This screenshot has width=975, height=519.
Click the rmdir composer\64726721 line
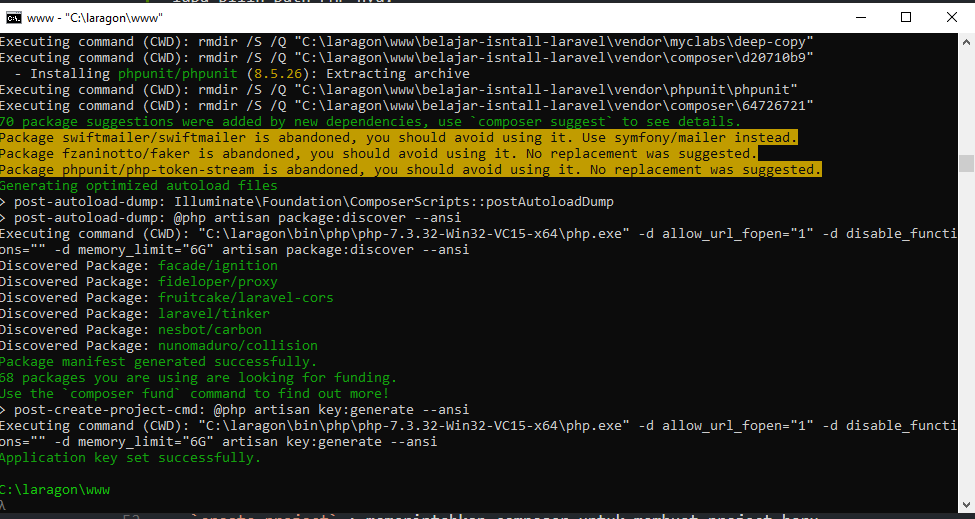[x=407, y=106]
